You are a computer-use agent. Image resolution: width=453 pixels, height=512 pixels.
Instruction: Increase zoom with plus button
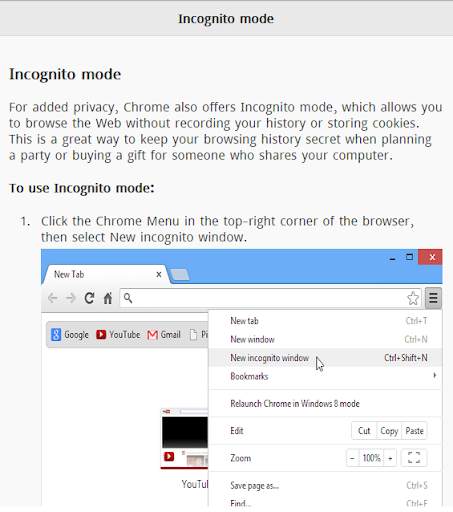click(x=390, y=458)
